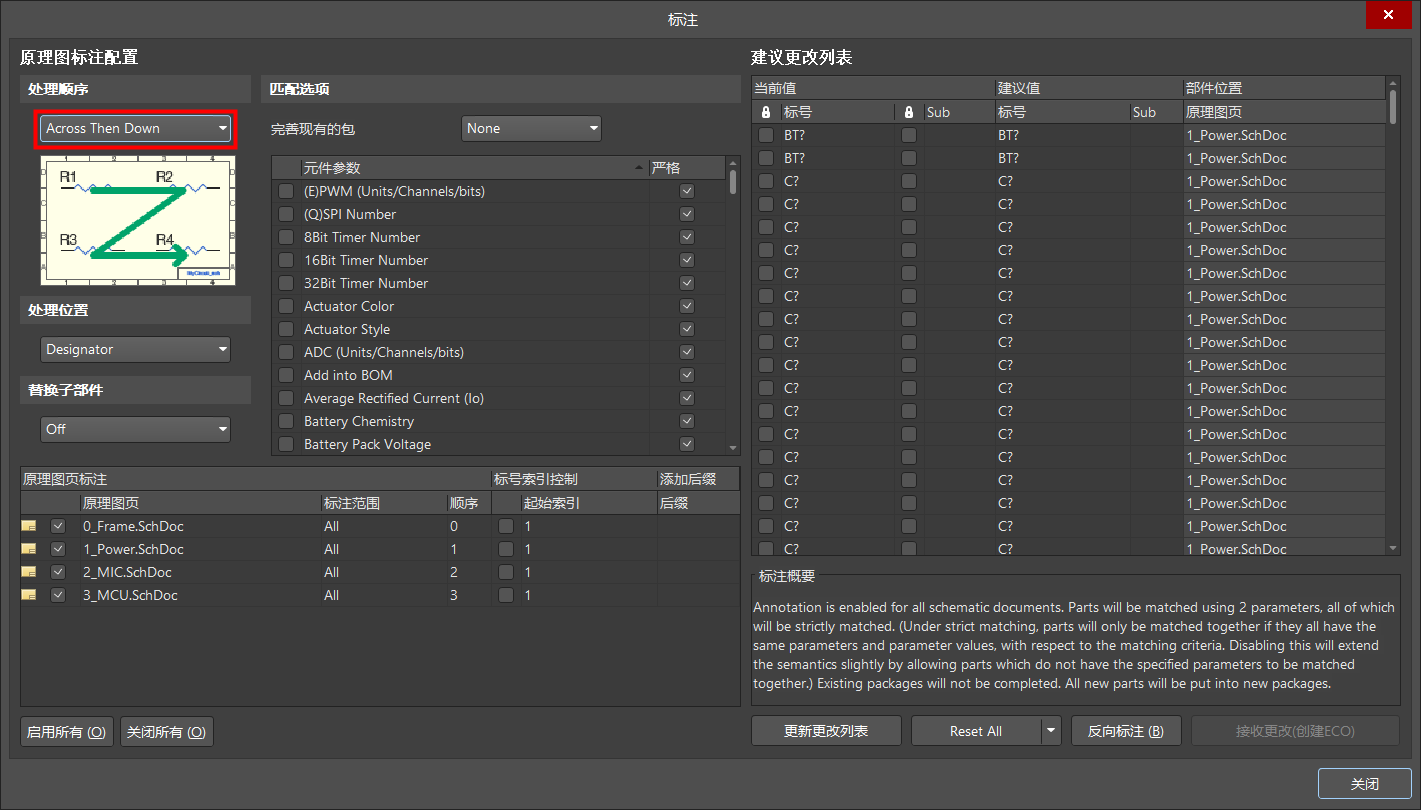The height and width of the screenshot is (810, 1421).
Task: Click the sheet icon beside 2_MIC.SchDoc
Action: click(x=29, y=572)
